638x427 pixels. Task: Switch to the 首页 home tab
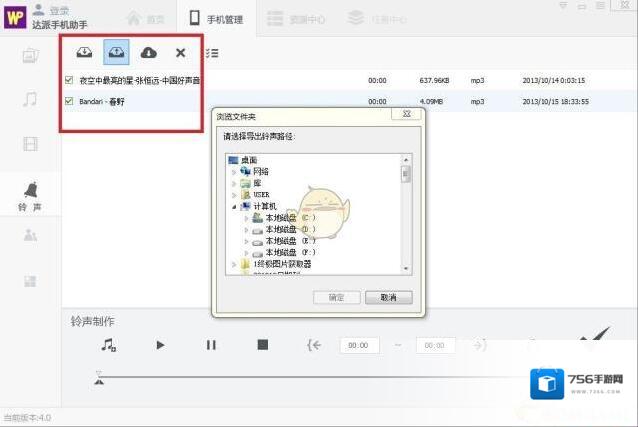(x=145, y=17)
